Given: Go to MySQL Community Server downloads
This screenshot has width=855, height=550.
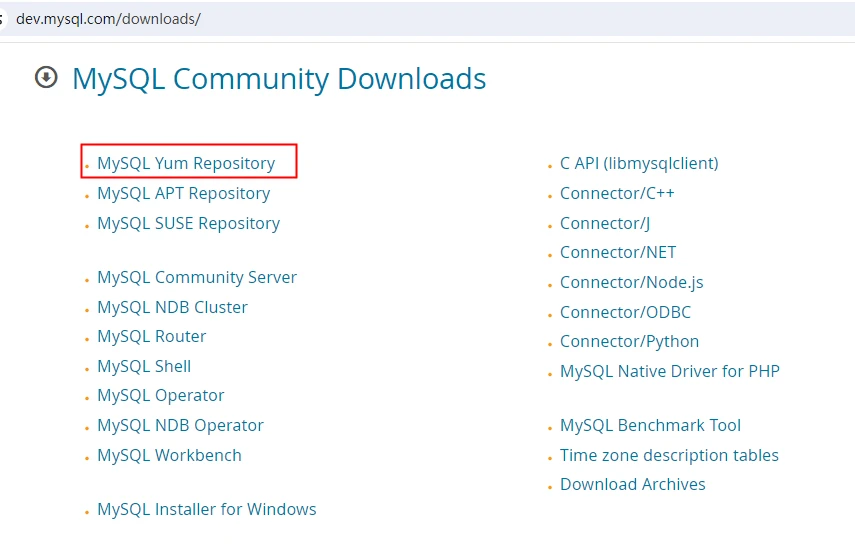Looking at the screenshot, I should pos(197,277).
